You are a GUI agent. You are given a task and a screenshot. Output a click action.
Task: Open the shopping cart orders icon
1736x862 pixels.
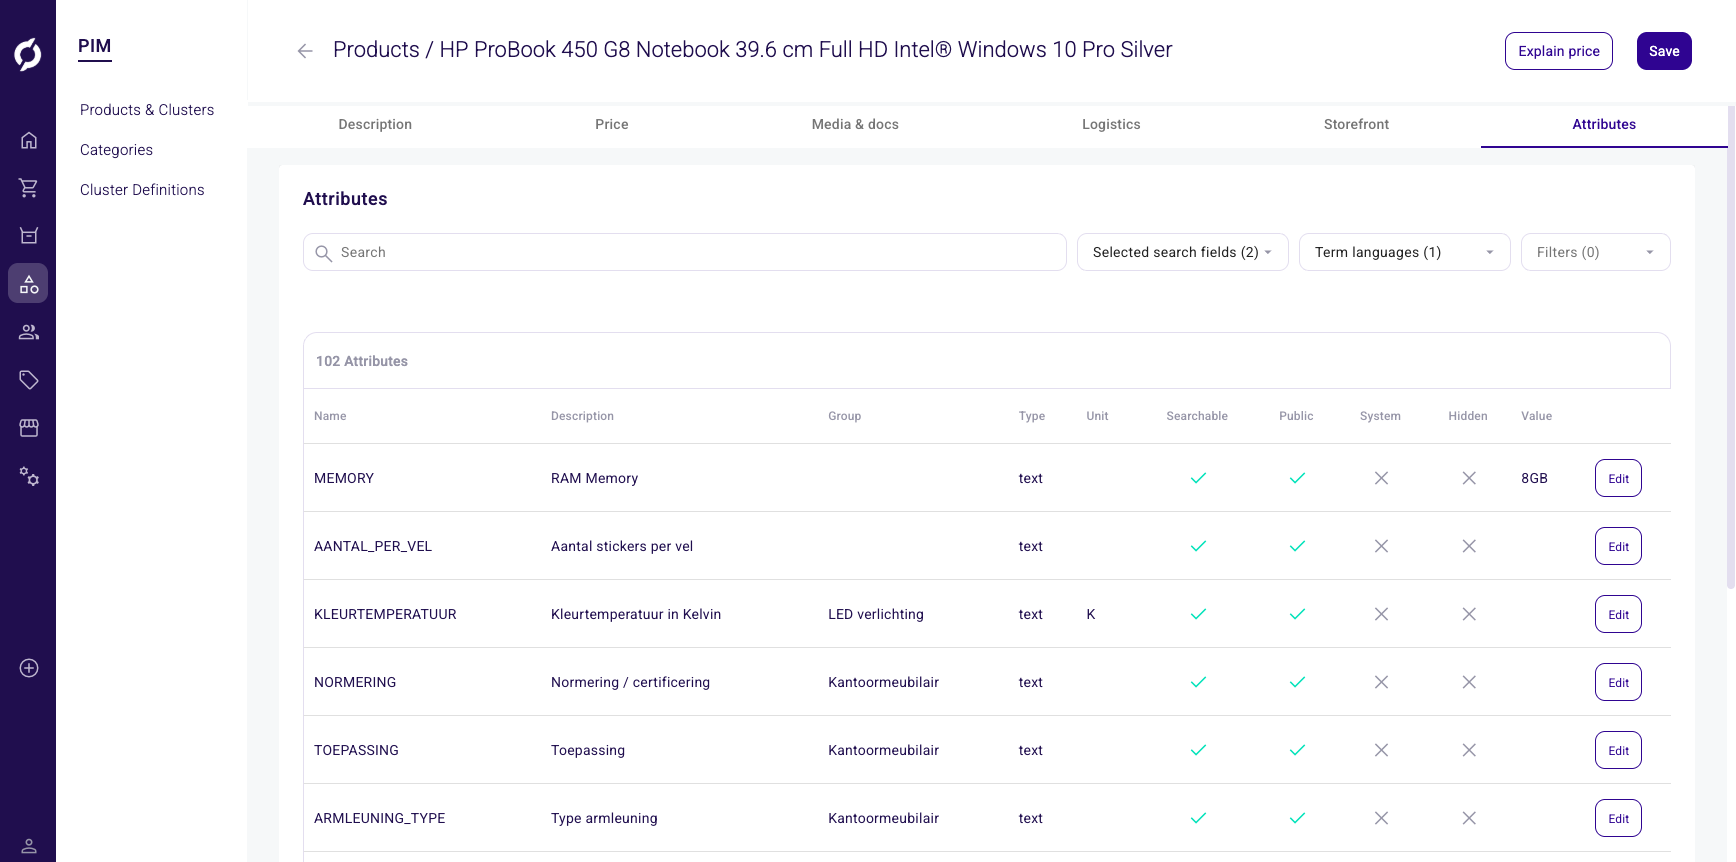(29, 188)
